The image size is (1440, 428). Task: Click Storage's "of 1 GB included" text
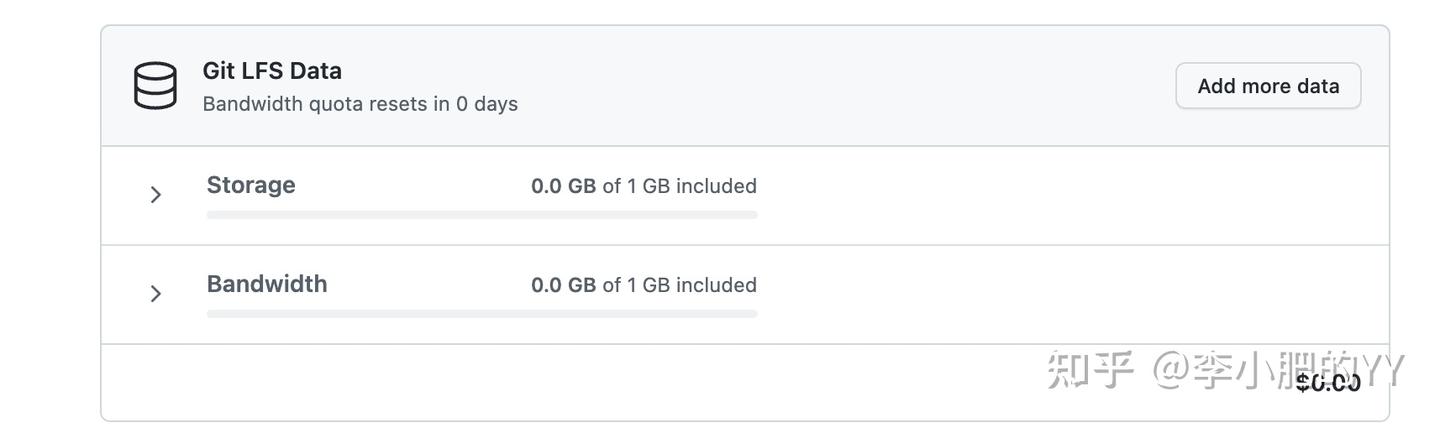click(680, 186)
